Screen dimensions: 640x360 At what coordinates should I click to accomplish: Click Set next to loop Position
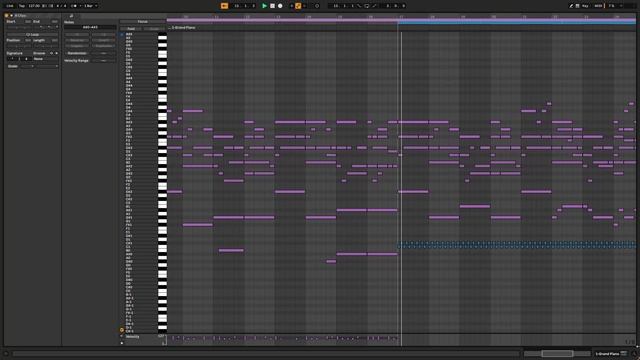pyautogui.click(x=28, y=40)
